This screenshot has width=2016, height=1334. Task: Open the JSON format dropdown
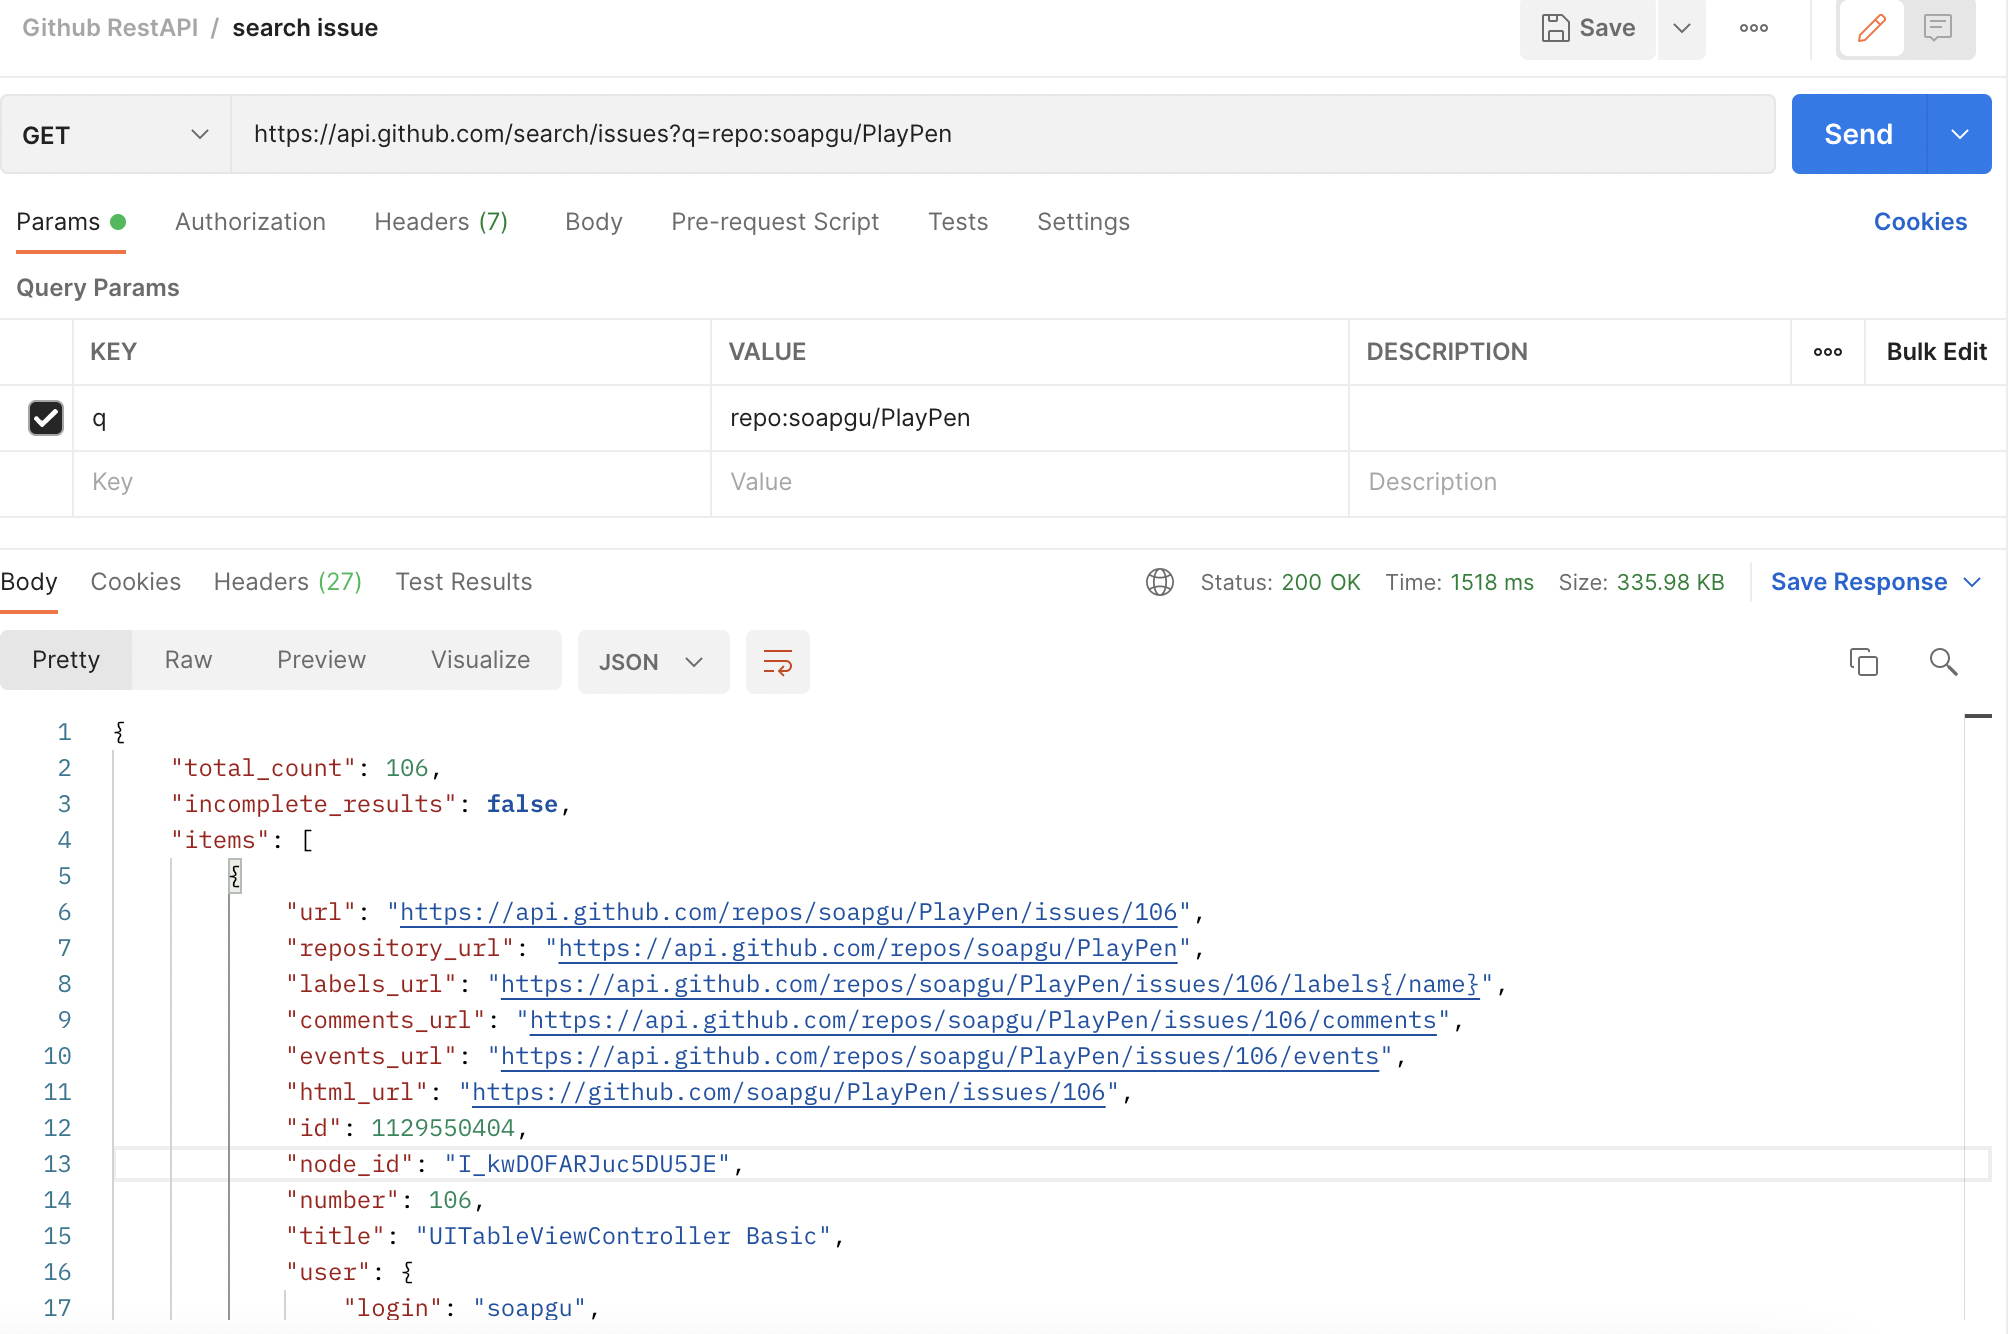coord(653,662)
